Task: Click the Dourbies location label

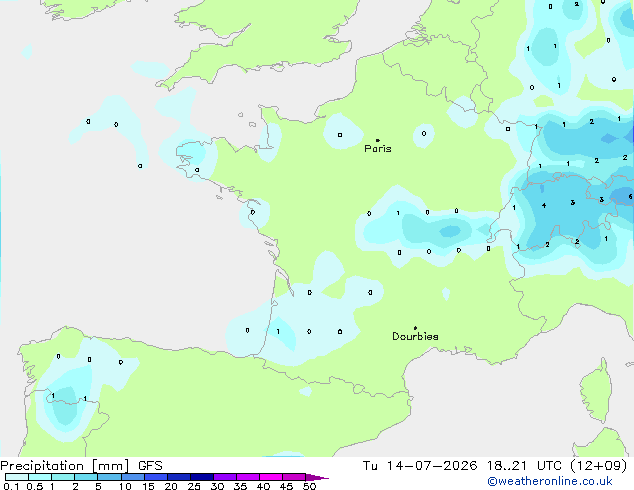Action: point(415,336)
